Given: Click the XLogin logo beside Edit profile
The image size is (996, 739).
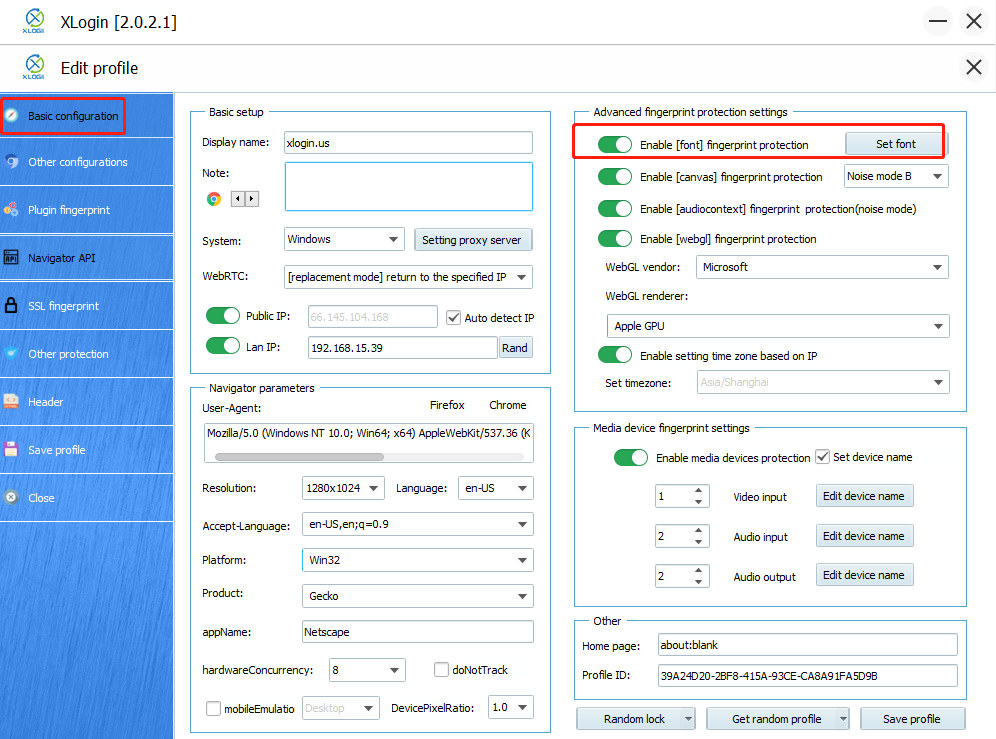Looking at the screenshot, I should tap(34, 67).
